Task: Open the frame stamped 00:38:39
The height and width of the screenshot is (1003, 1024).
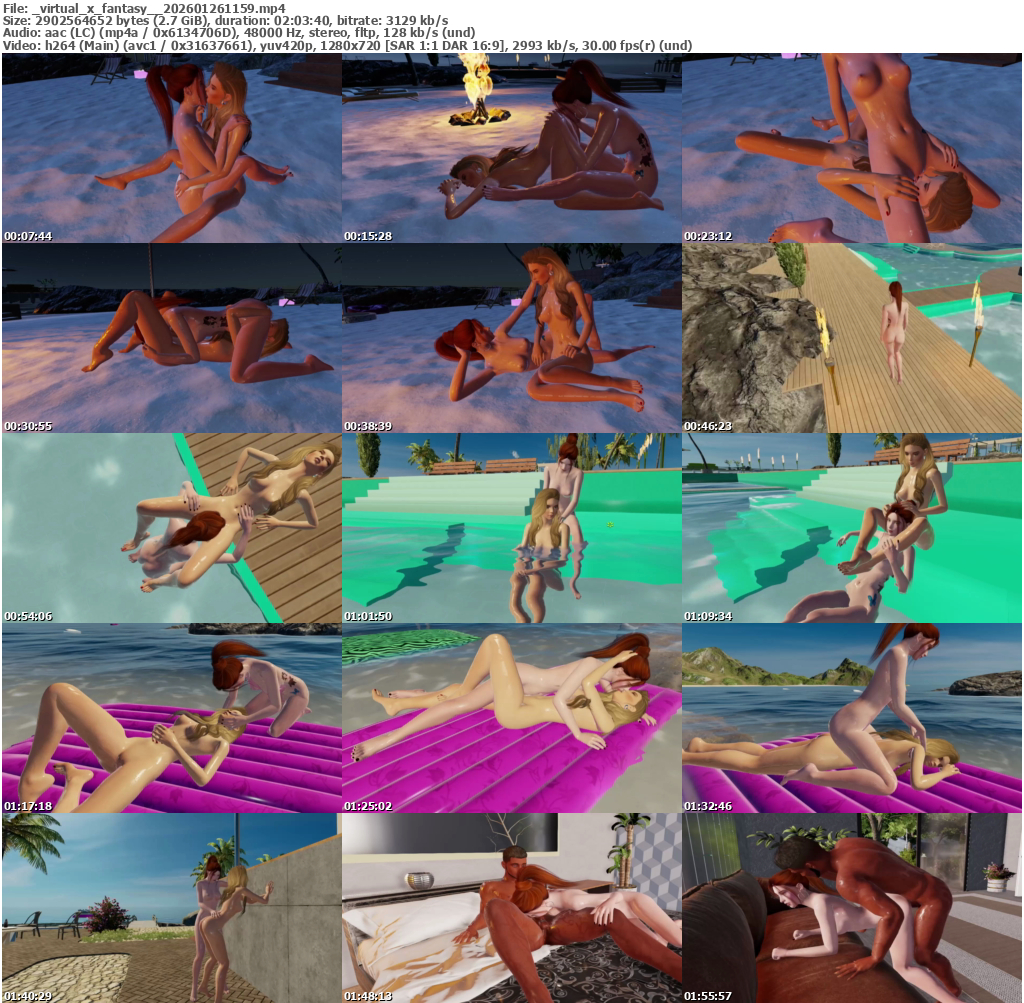Action: click(511, 338)
